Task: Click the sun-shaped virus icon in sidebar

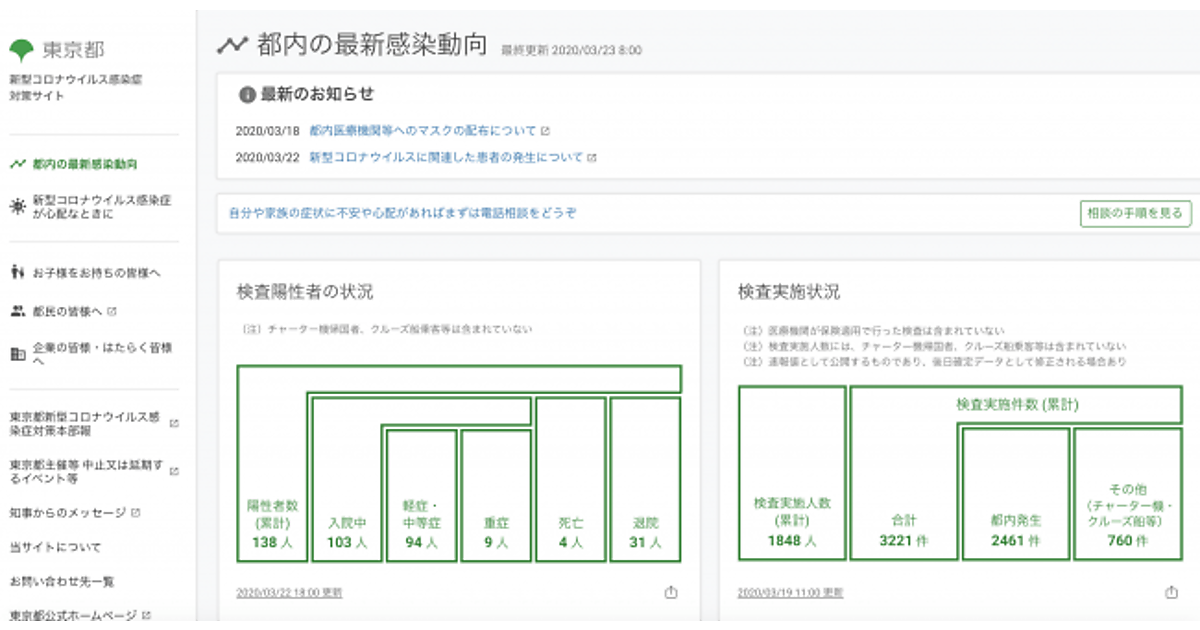Action: [17, 207]
